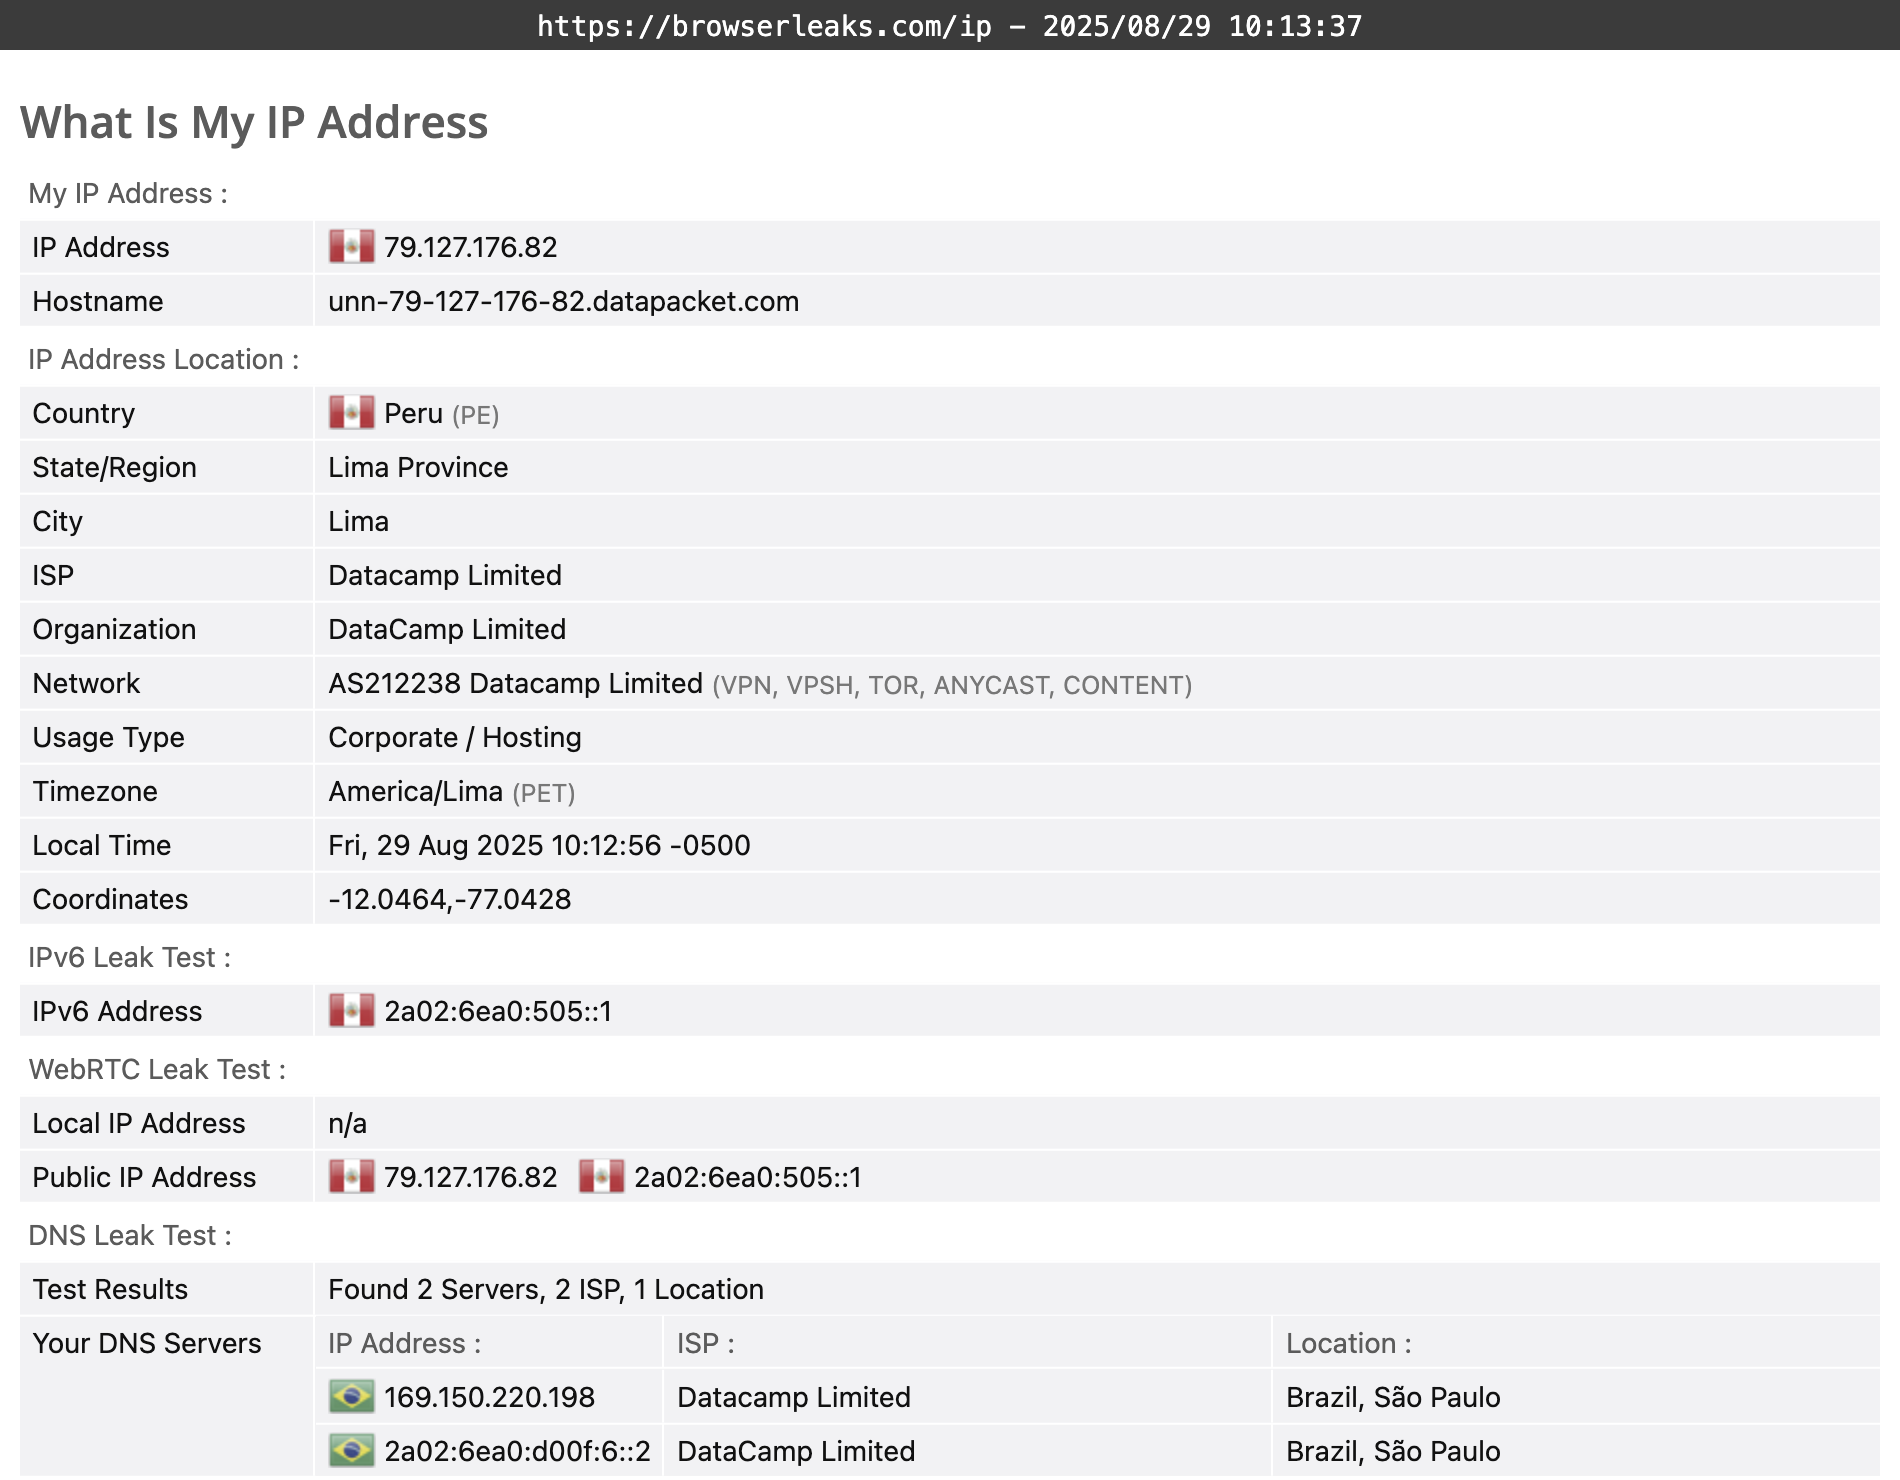Click the local time Fri, 29 Aug 2025

coord(539,845)
